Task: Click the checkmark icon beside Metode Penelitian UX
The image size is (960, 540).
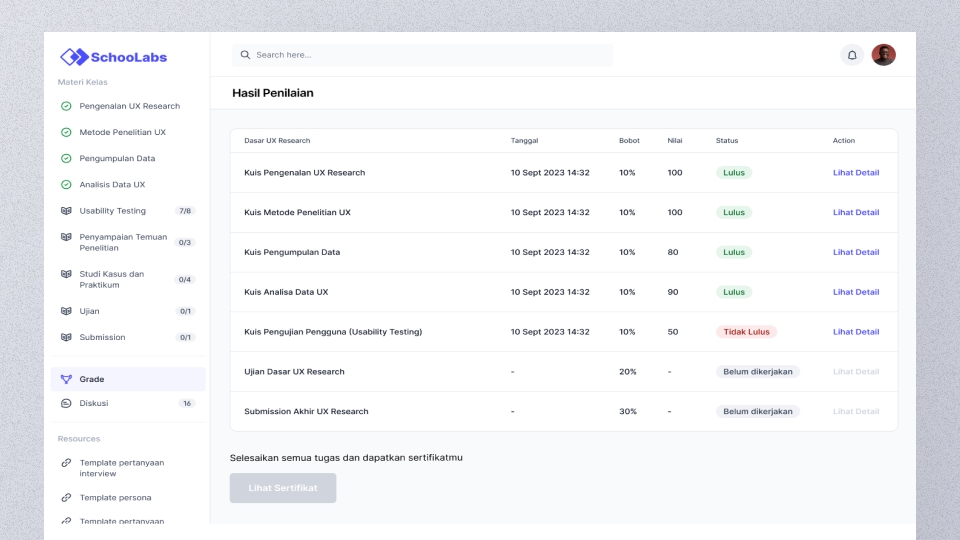Action: (66, 132)
